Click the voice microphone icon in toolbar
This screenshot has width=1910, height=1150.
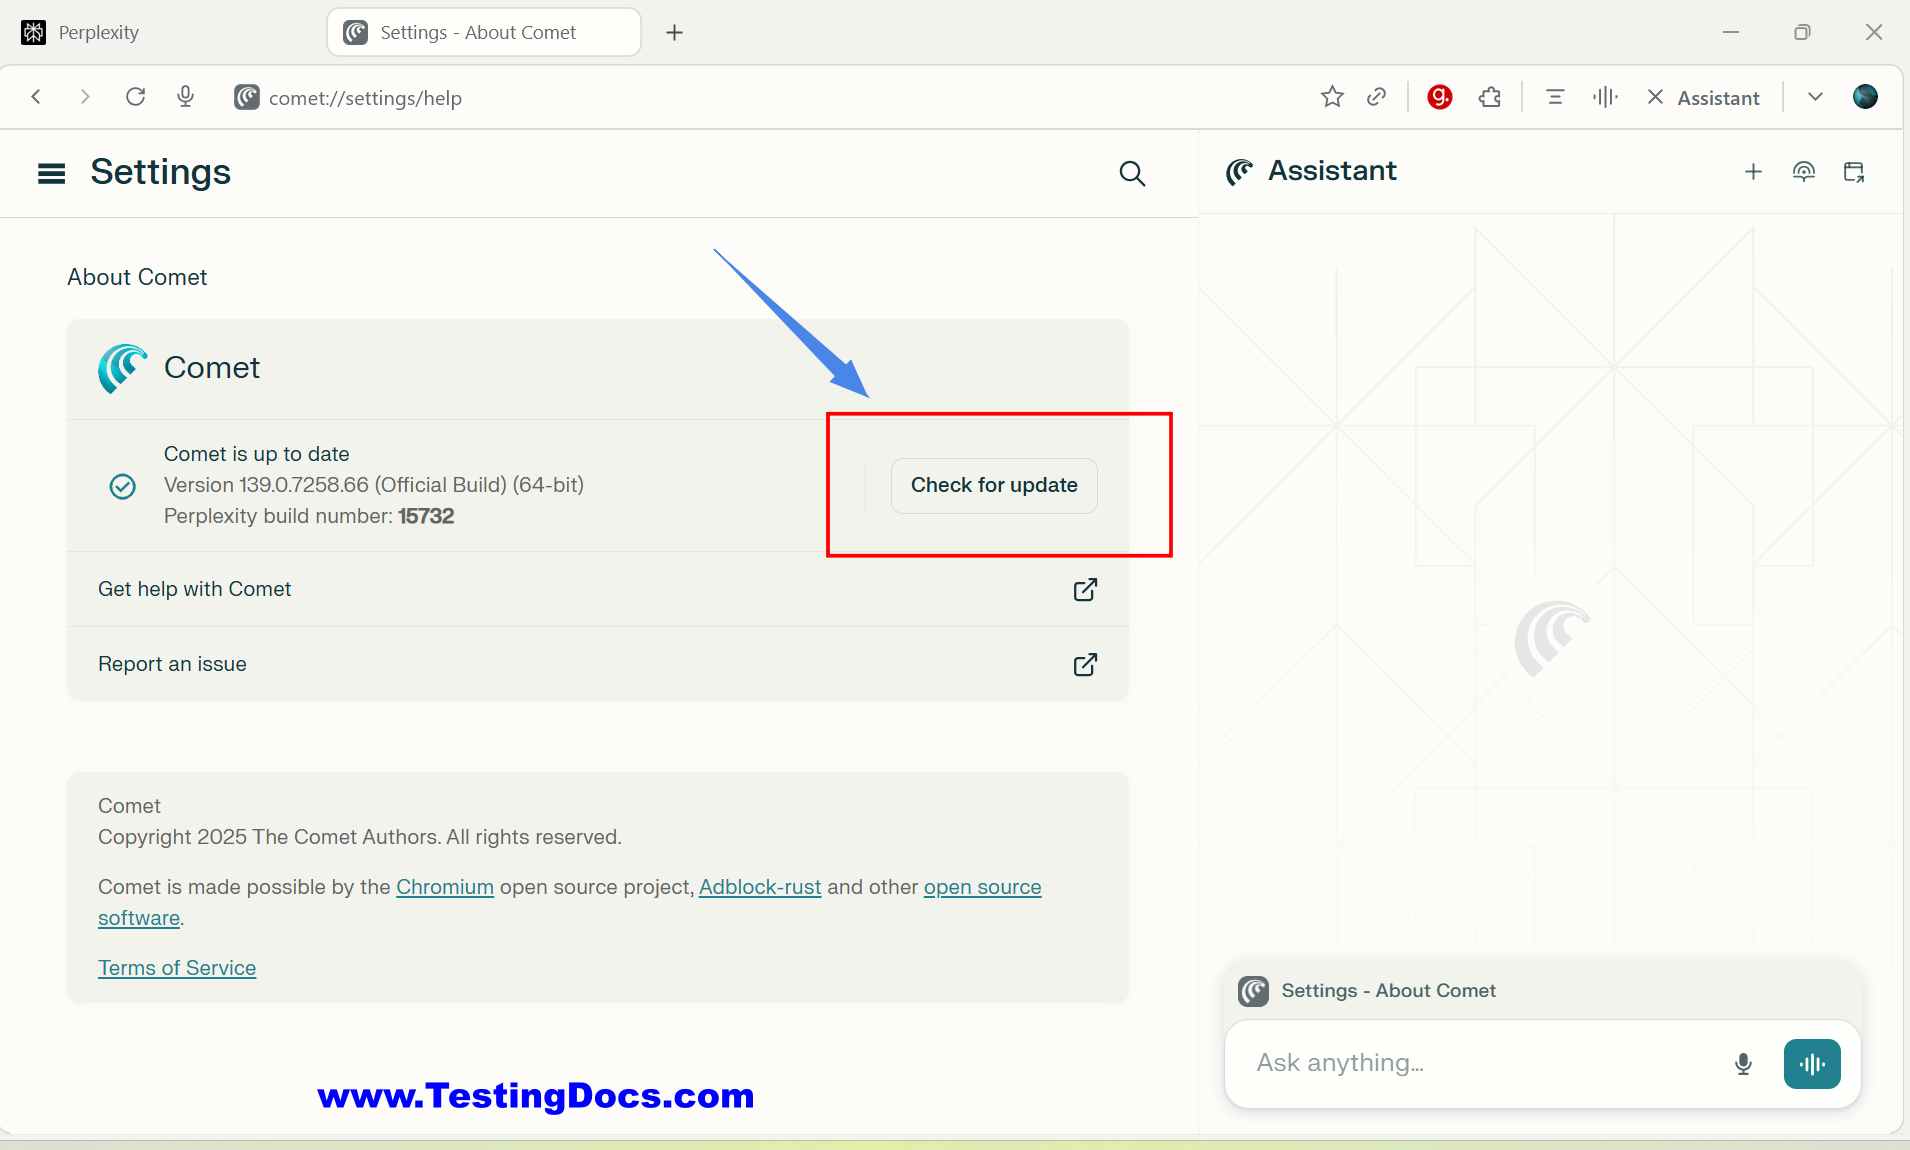[x=185, y=97]
